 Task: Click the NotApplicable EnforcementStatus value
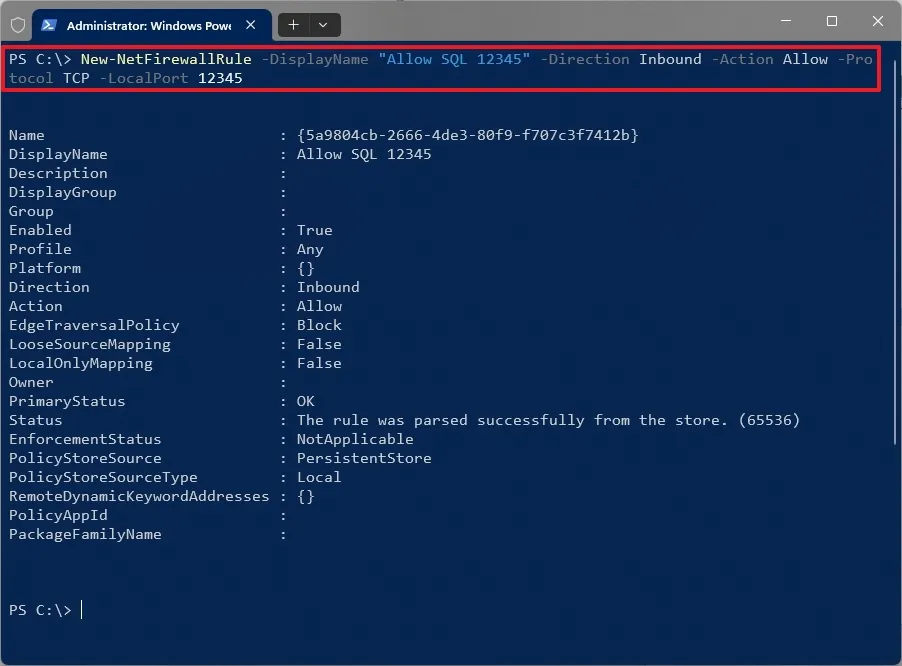click(355, 439)
